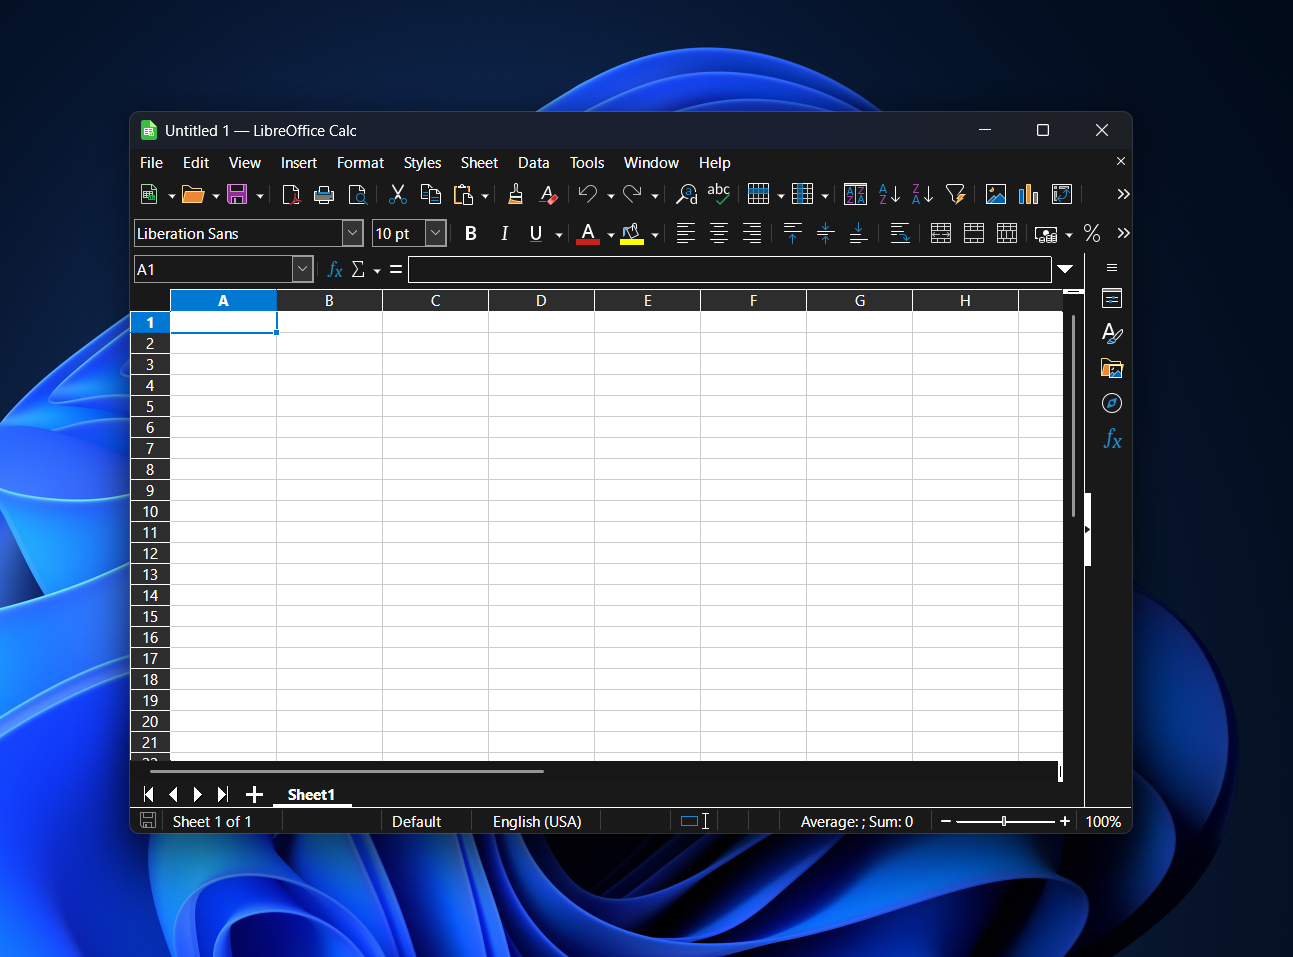This screenshot has width=1293, height=957.
Task: Insert a Pivot Table
Action: pyautogui.click(x=1062, y=194)
